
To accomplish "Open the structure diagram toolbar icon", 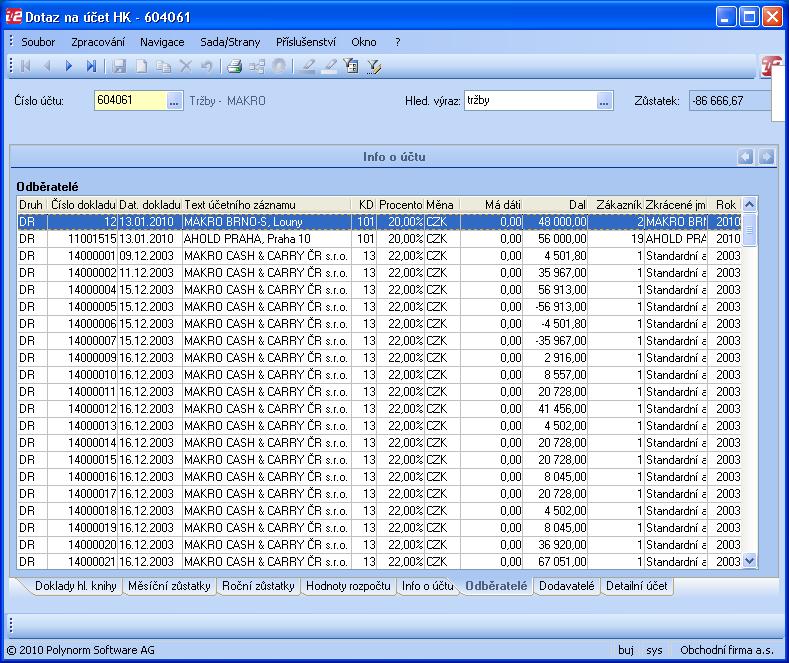I will click(257, 66).
